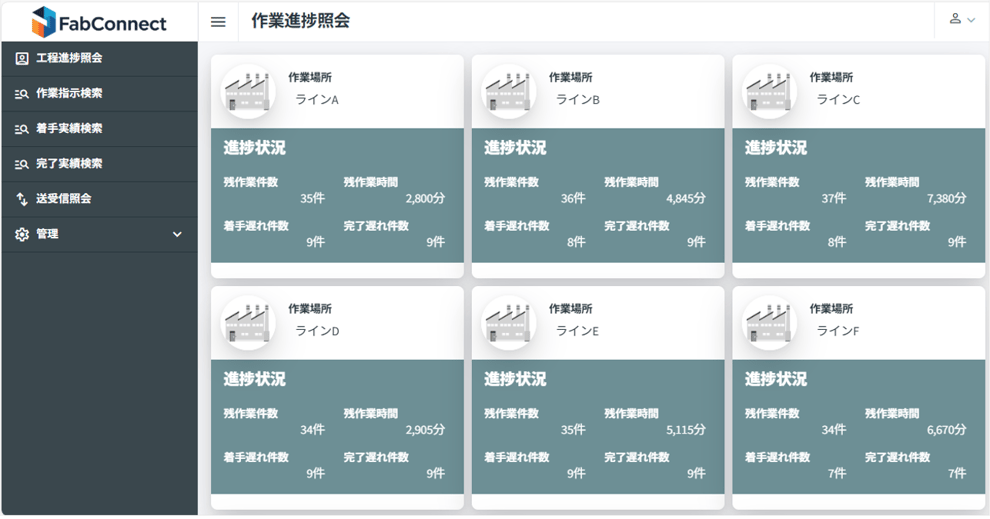Image resolution: width=990 pixels, height=519 pixels.
Task: Click the 作業進捗照会 page title
Action: click(301, 21)
